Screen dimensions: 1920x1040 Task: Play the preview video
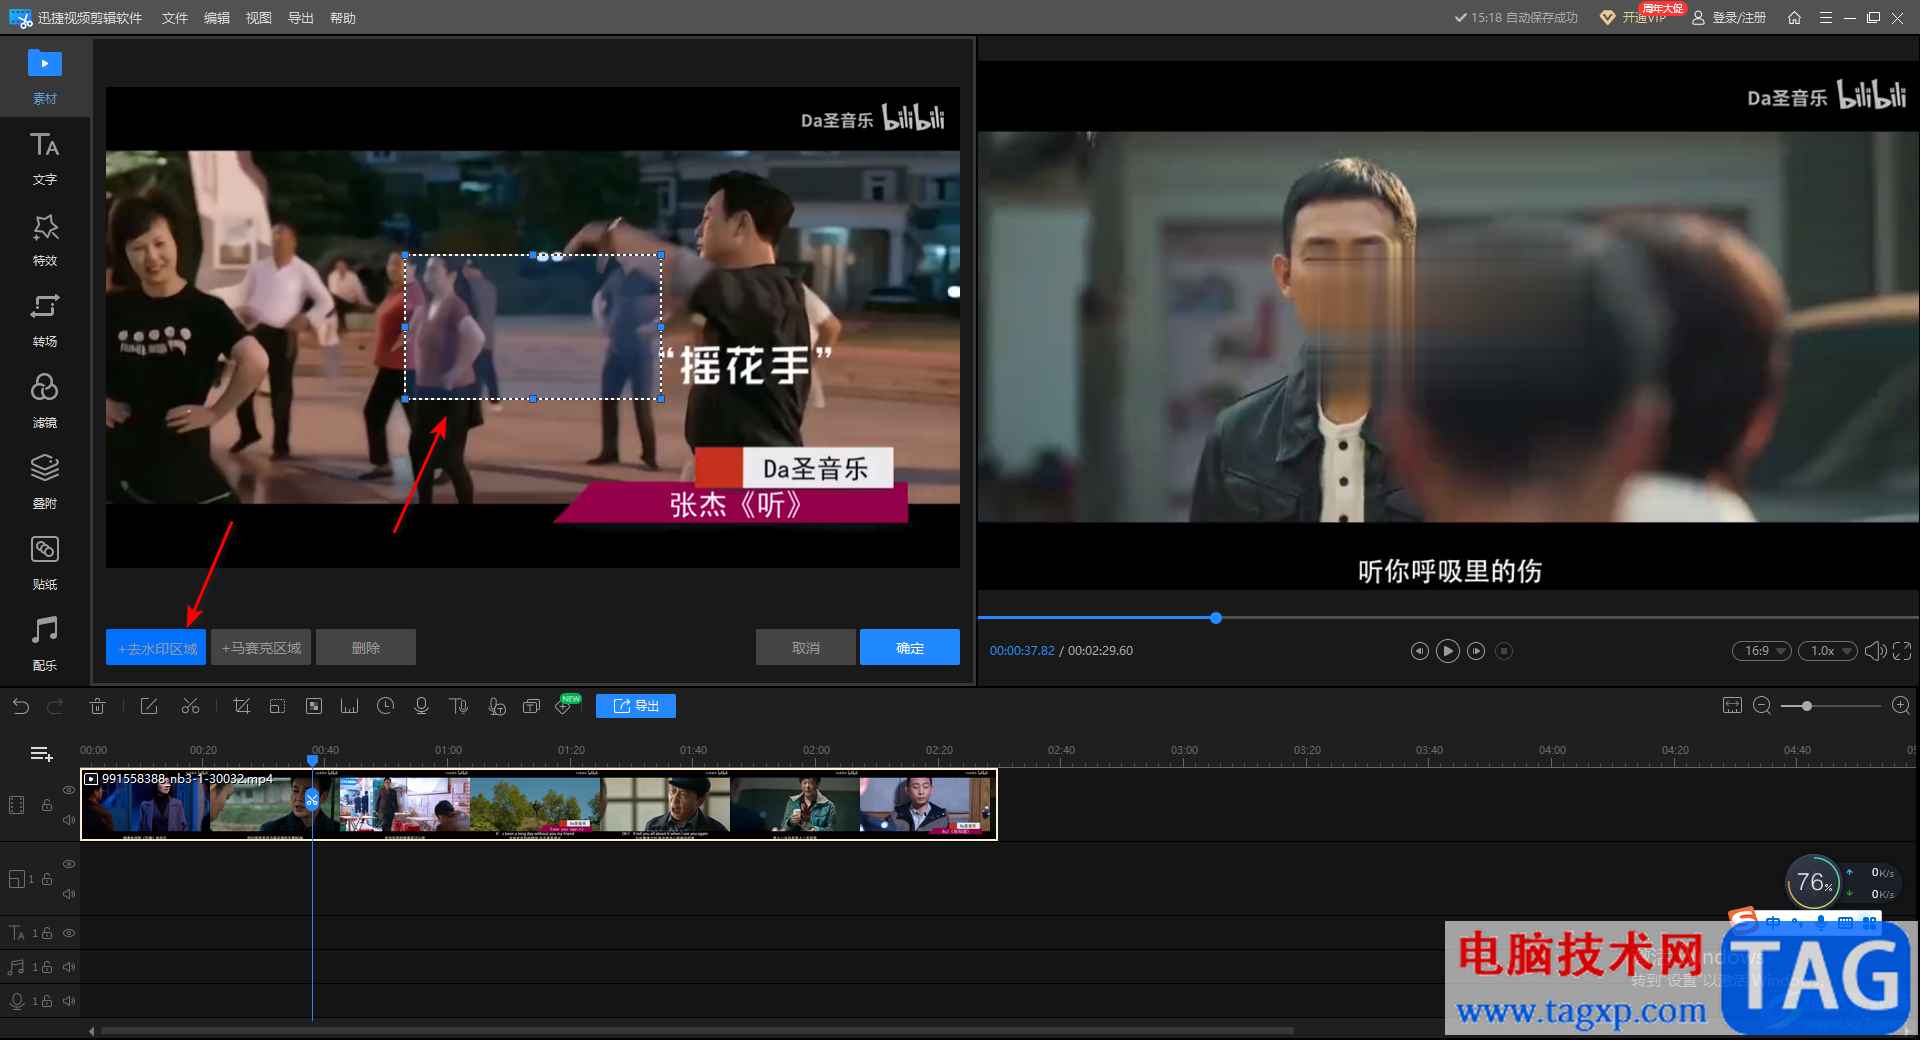click(x=1447, y=651)
